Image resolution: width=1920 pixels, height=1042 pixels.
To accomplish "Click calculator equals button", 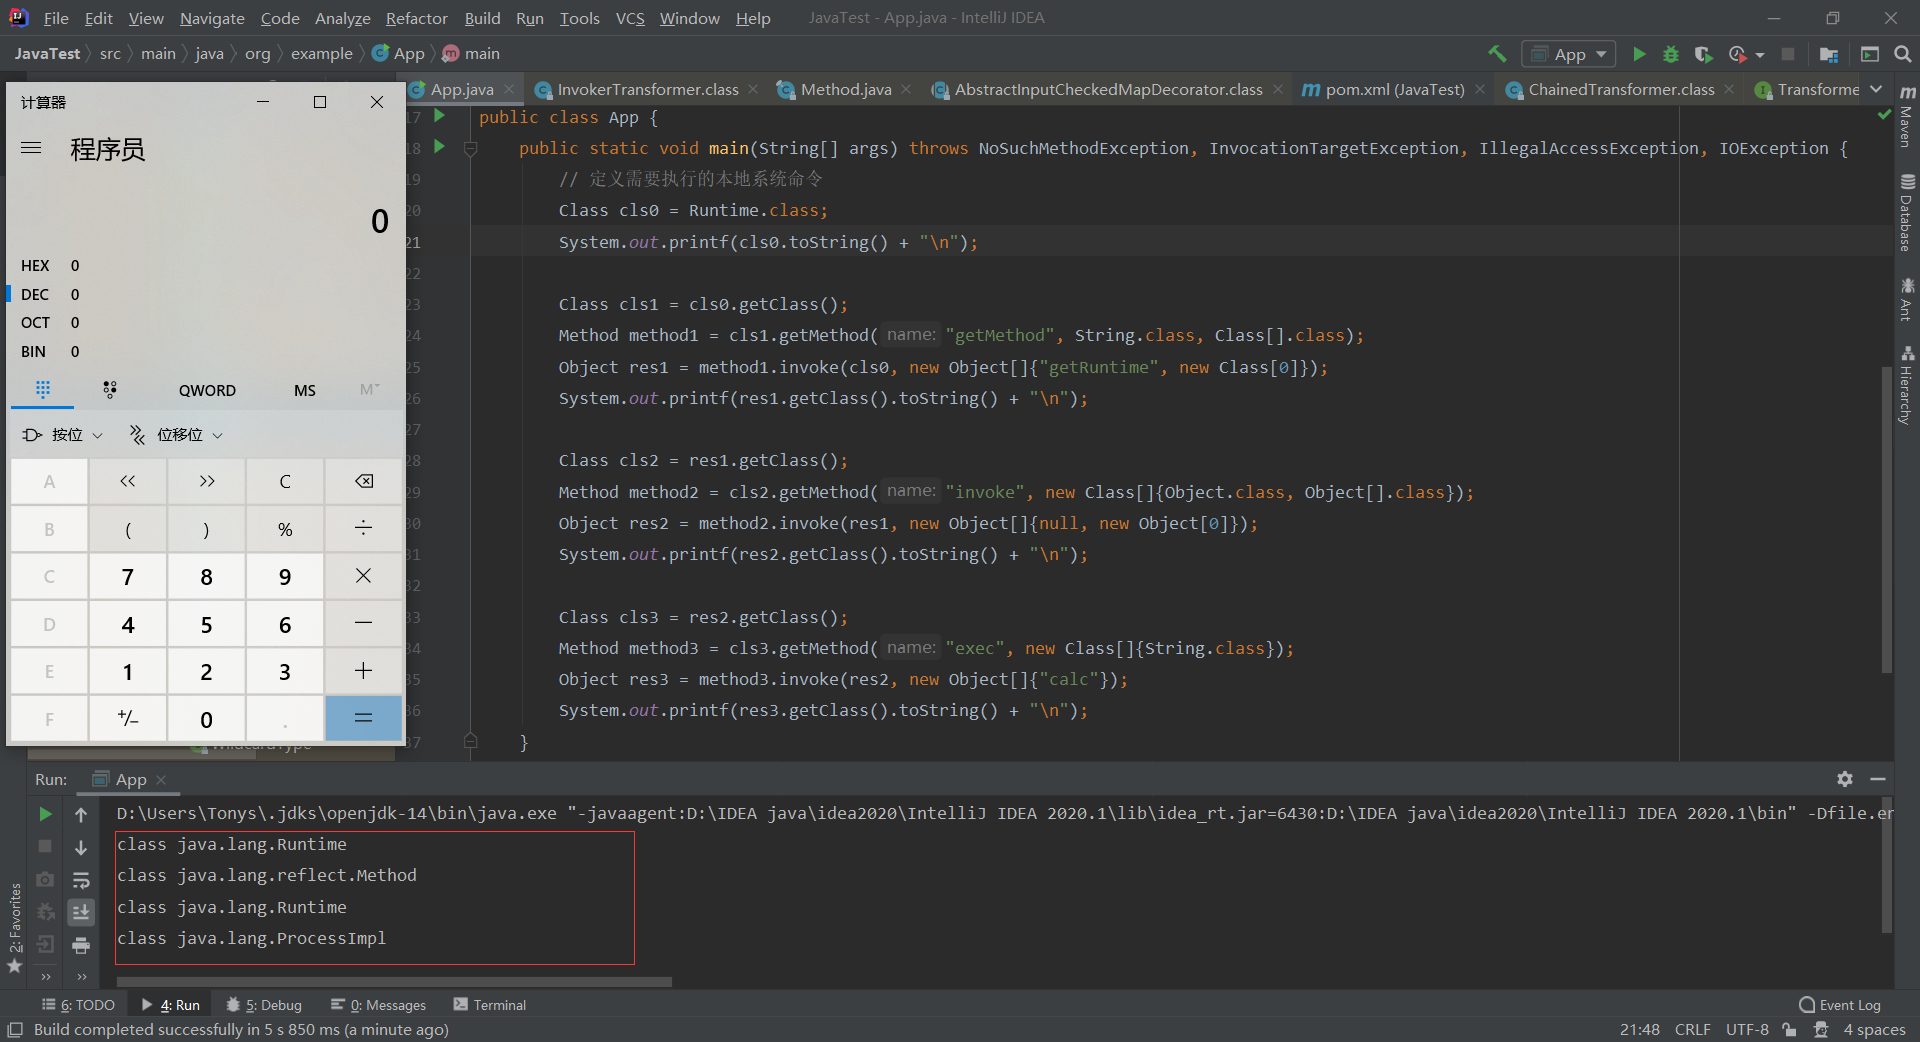I will [x=364, y=718].
